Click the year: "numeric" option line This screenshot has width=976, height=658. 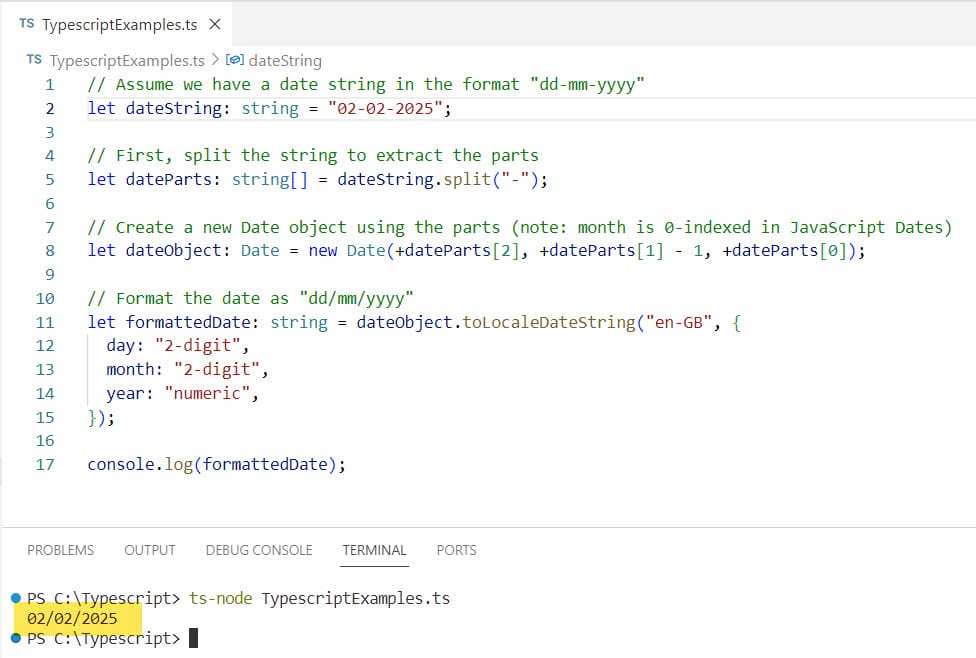pyautogui.click(x=182, y=394)
